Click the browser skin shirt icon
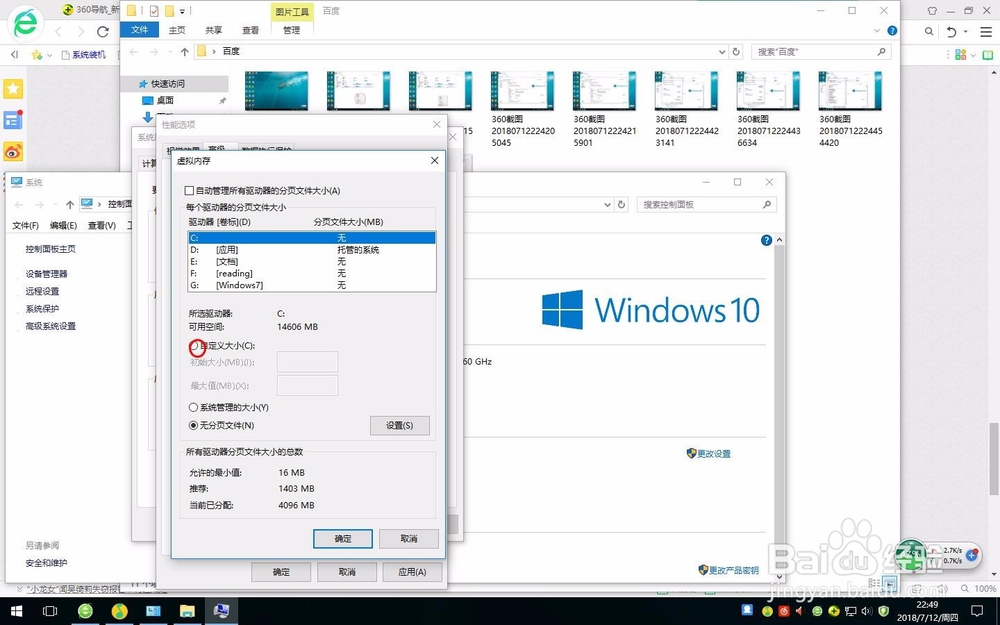The width and height of the screenshot is (1000, 625). pyautogui.click(x=932, y=11)
